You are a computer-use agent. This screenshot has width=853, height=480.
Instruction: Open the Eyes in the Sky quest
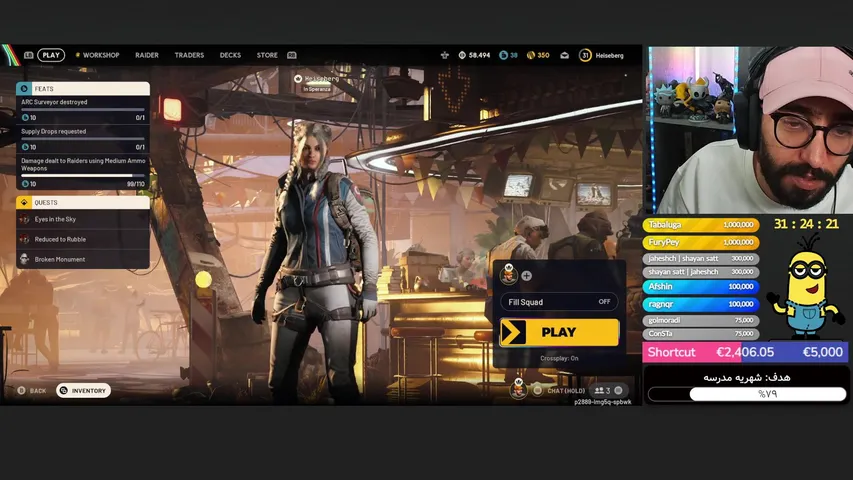pyautogui.click(x=83, y=219)
